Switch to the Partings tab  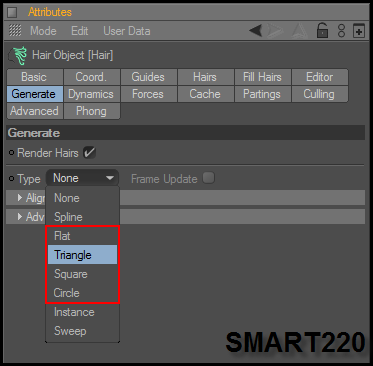click(x=263, y=94)
